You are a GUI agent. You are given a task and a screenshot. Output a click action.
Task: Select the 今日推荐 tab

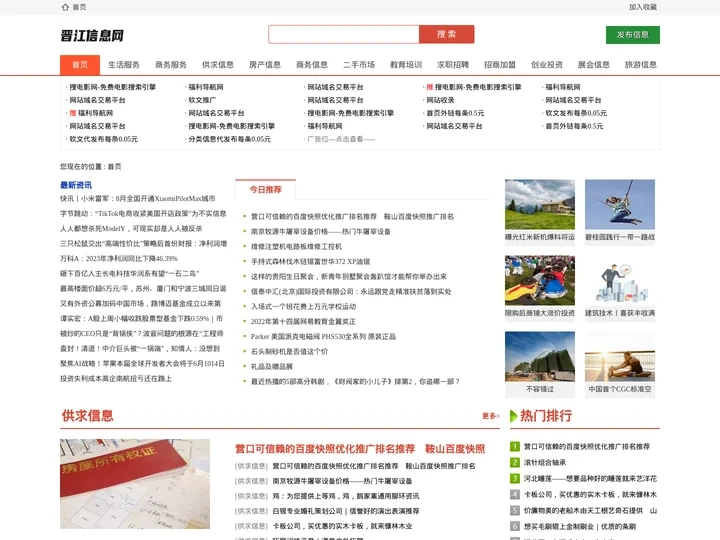click(x=265, y=189)
